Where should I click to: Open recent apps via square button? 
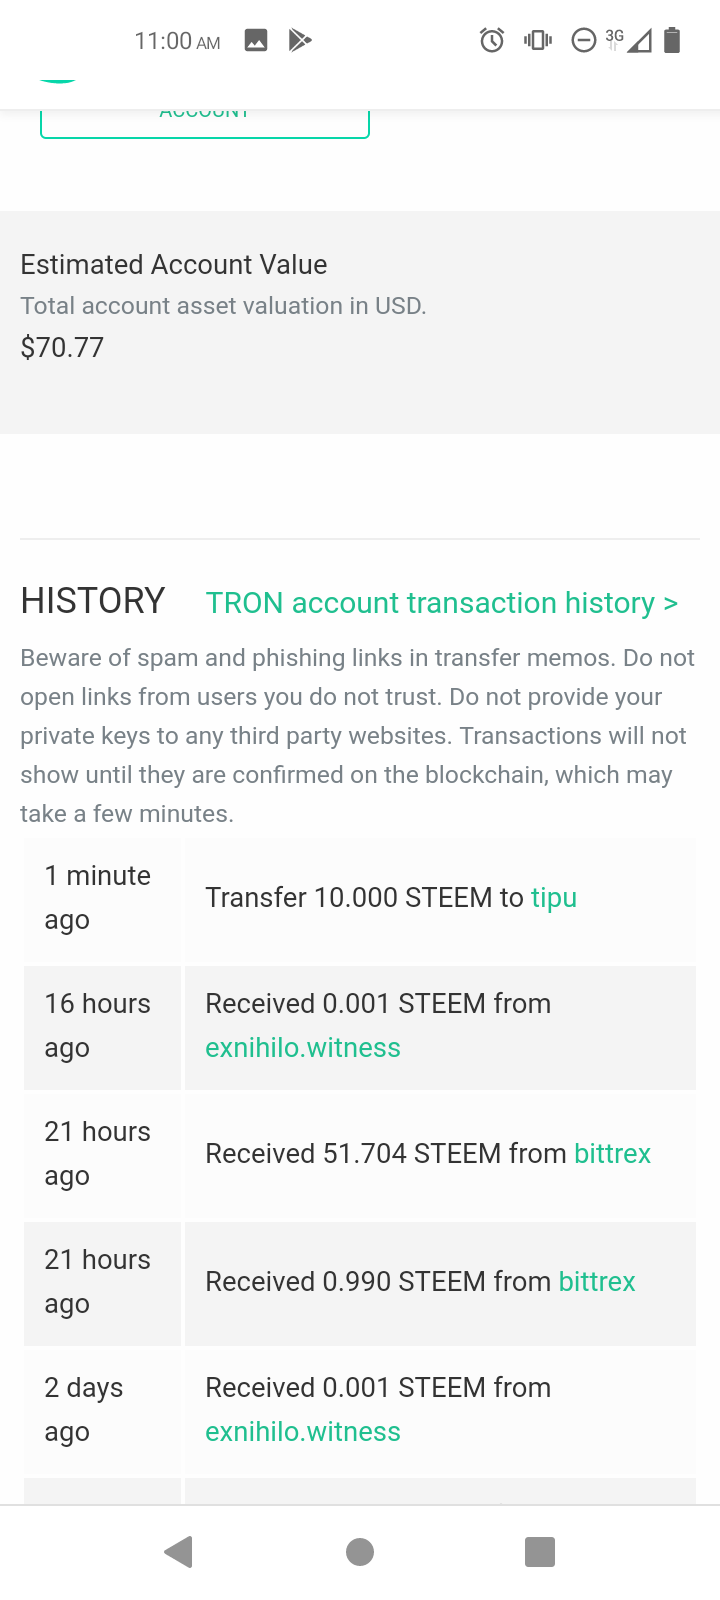pyautogui.click(x=540, y=1552)
